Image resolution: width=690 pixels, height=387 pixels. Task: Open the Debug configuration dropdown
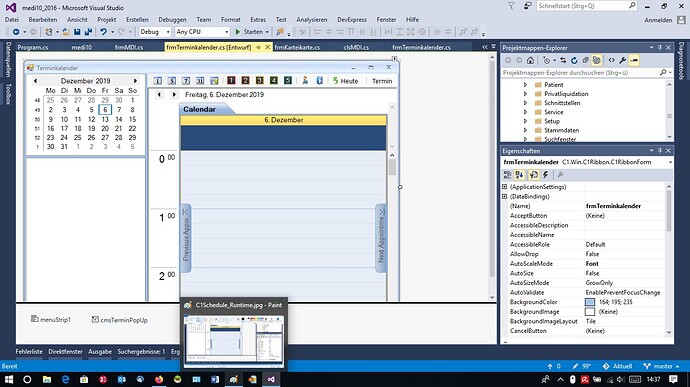(x=155, y=32)
